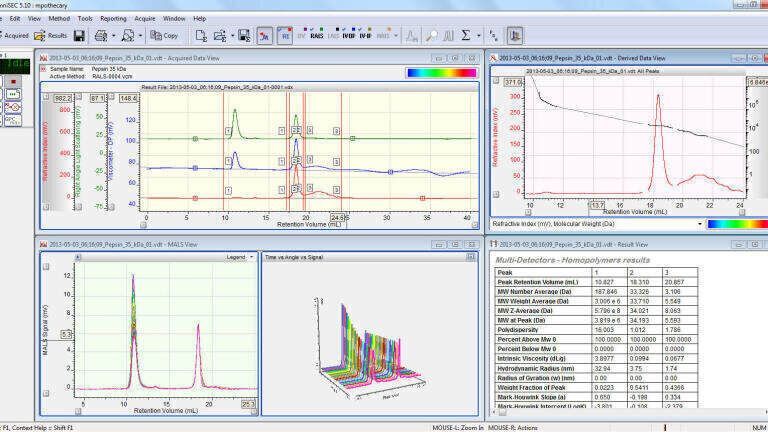Click the sequence dots icon in left panel
Screen dimensions: 768x432
[x=13, y=94]
